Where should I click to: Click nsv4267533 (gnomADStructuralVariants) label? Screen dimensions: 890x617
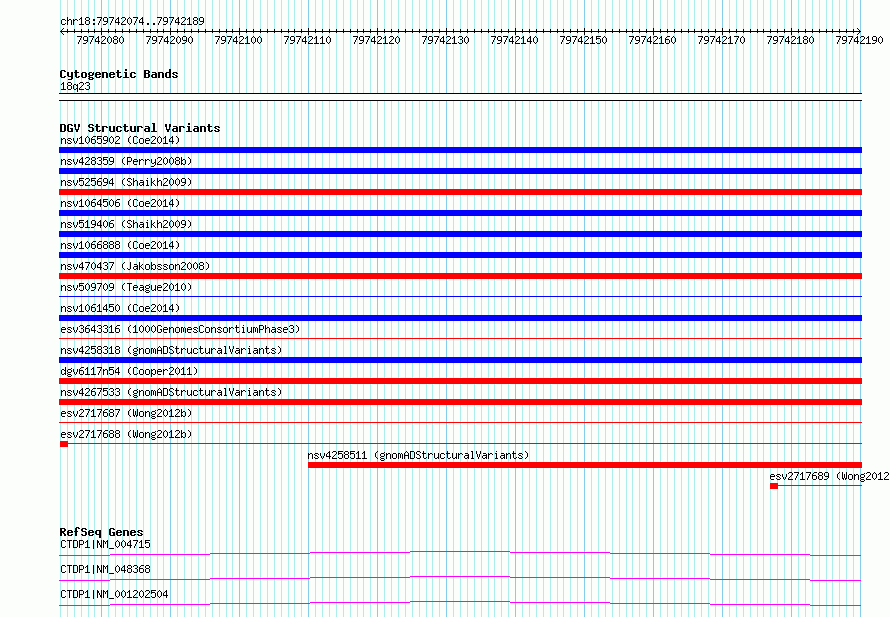click(171, 392)
